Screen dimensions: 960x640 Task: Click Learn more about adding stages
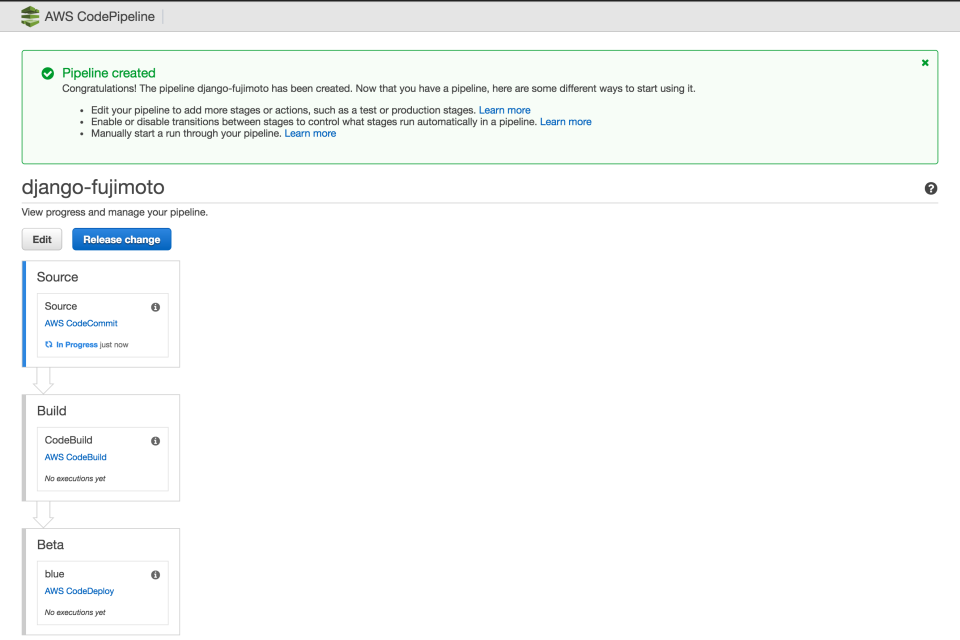tap(505, 110)
